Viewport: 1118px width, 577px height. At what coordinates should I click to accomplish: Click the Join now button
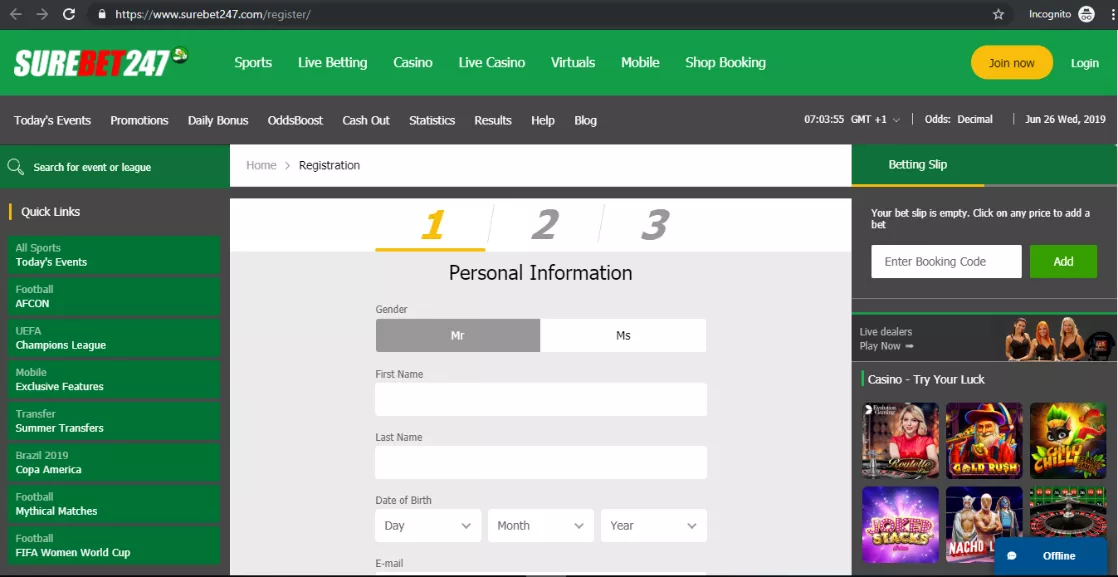coord(1011,62)
